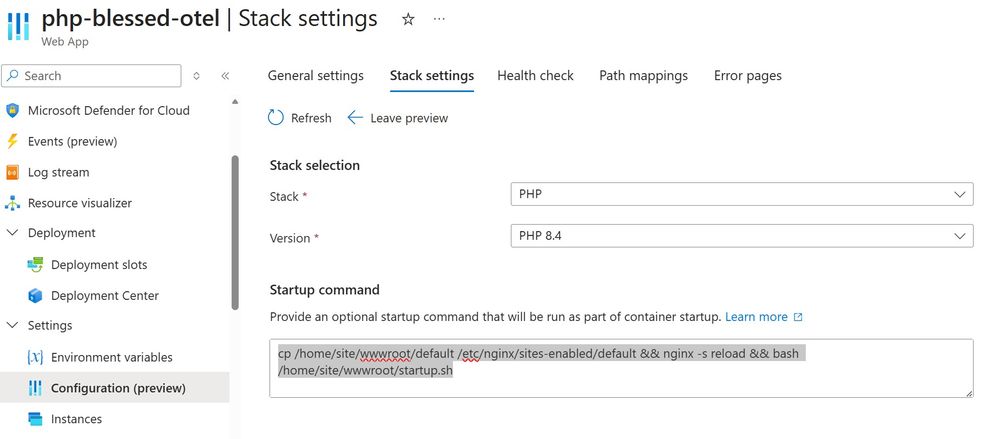Open the Stack dropdown showing PHP
The image size is (999, 439).
(x=741, y=194)
